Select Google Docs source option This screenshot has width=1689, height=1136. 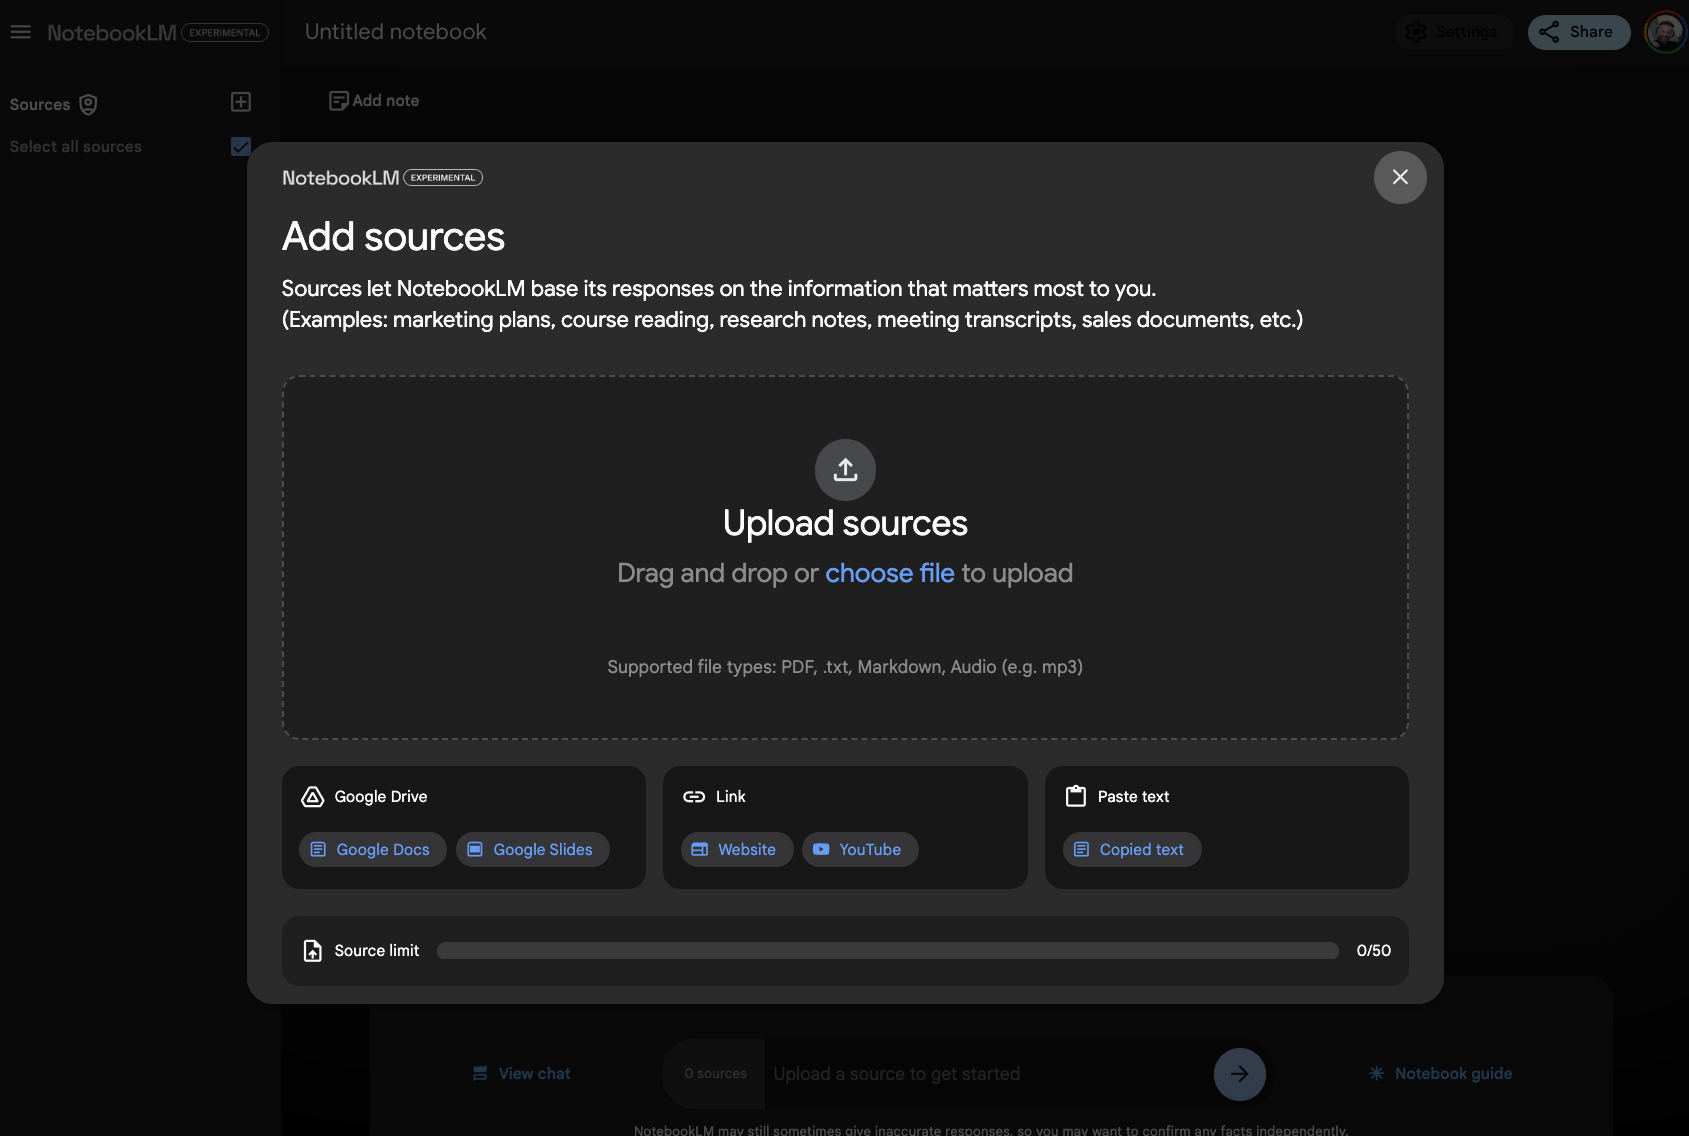click(373, 849)
